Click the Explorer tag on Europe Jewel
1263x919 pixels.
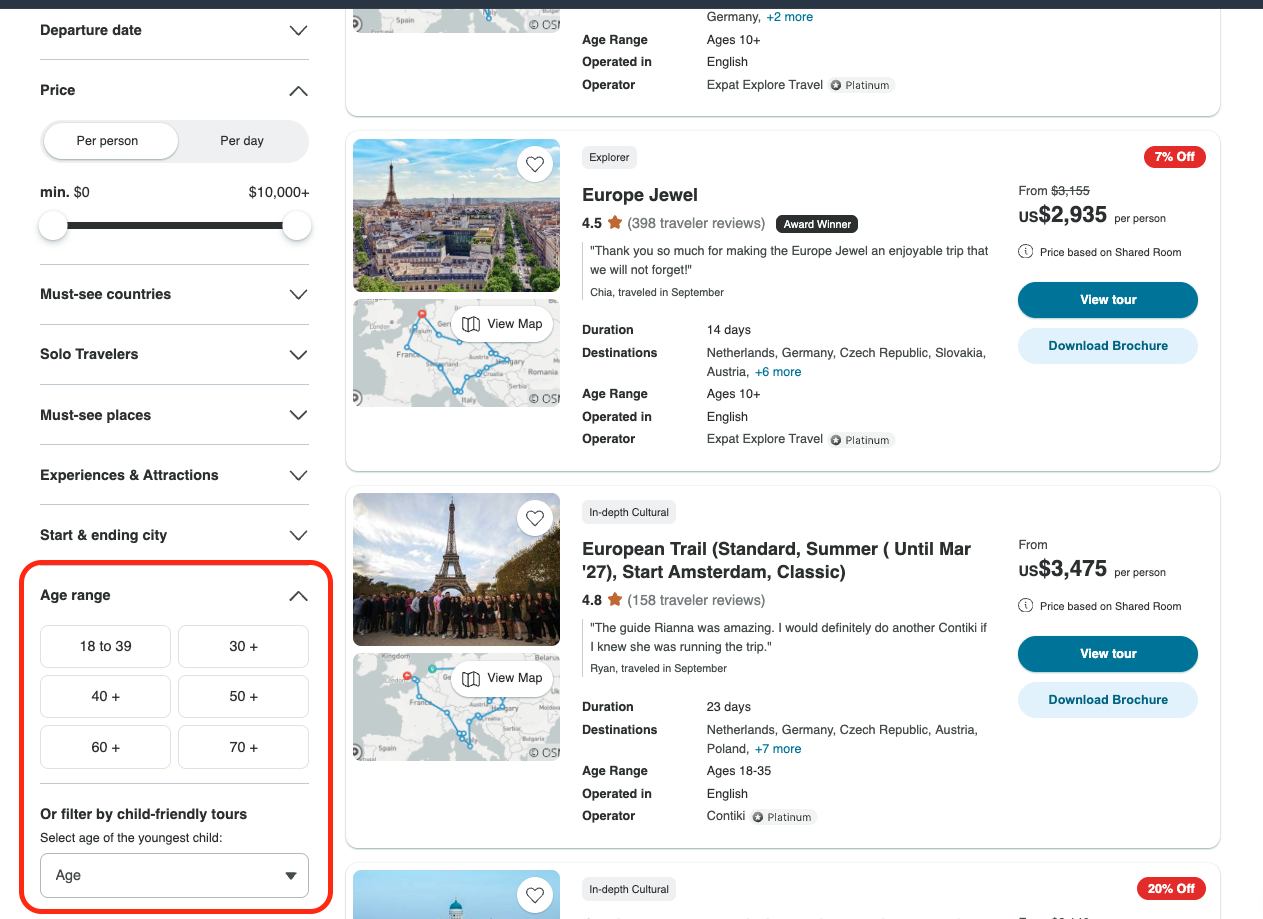(610, 157)
